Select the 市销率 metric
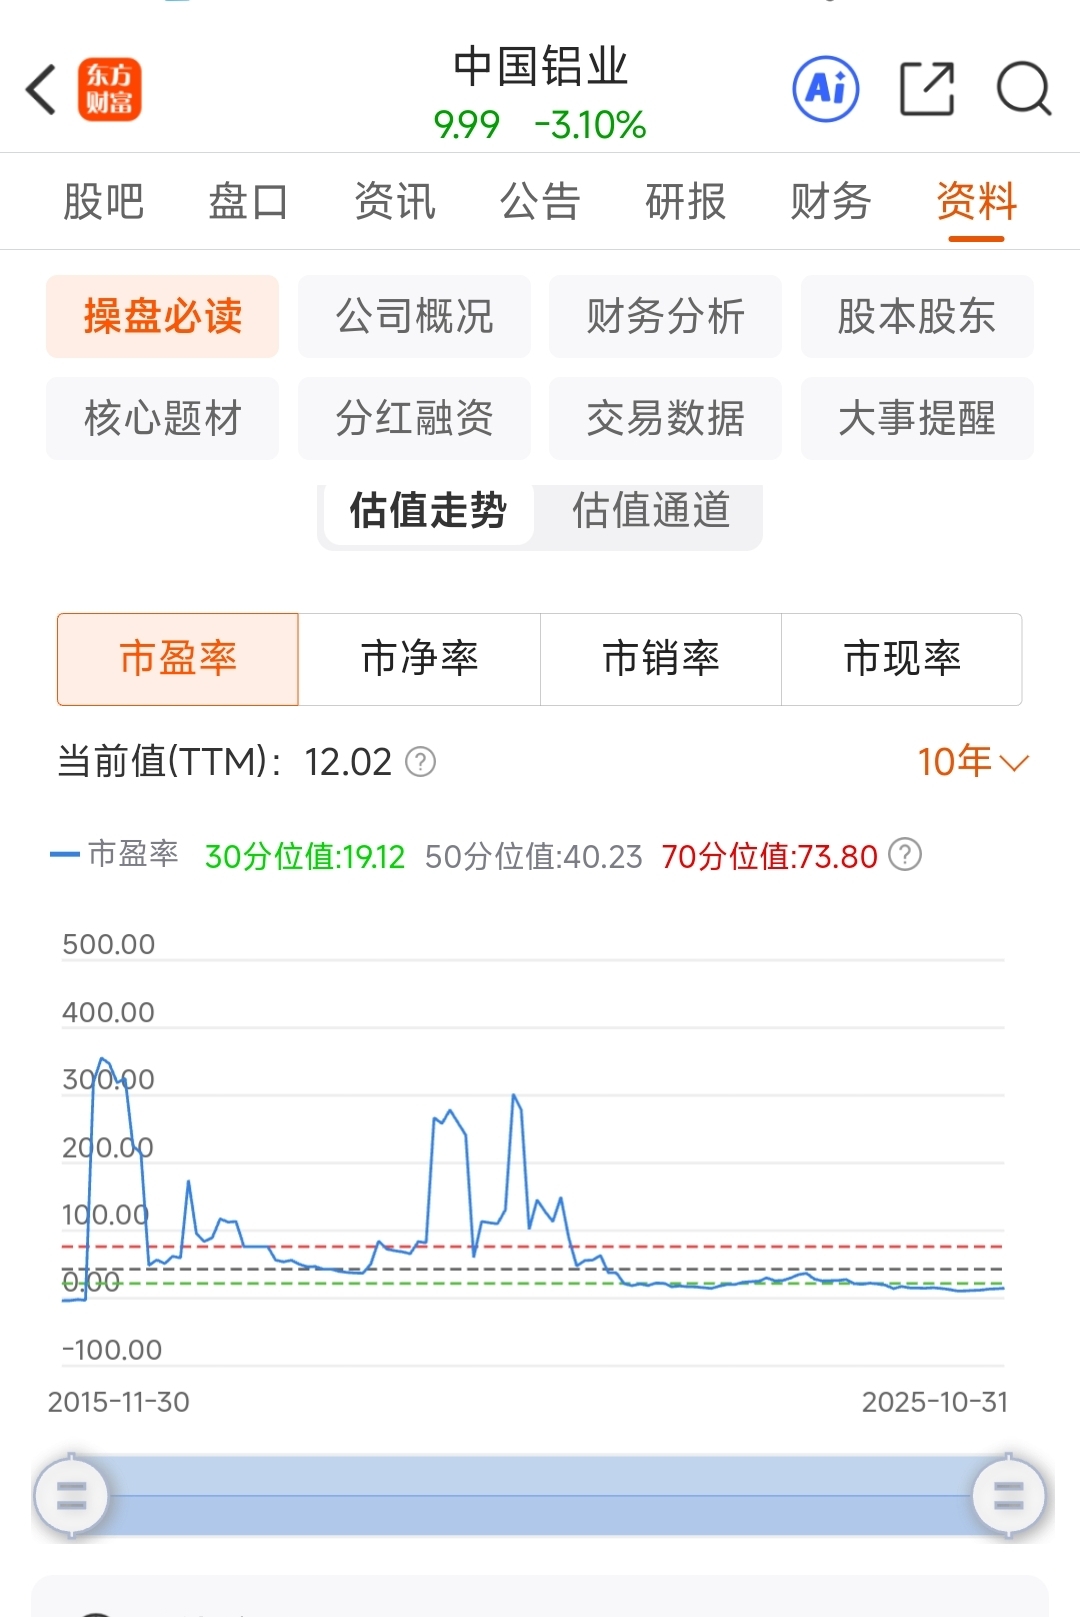 pos(661,659)
